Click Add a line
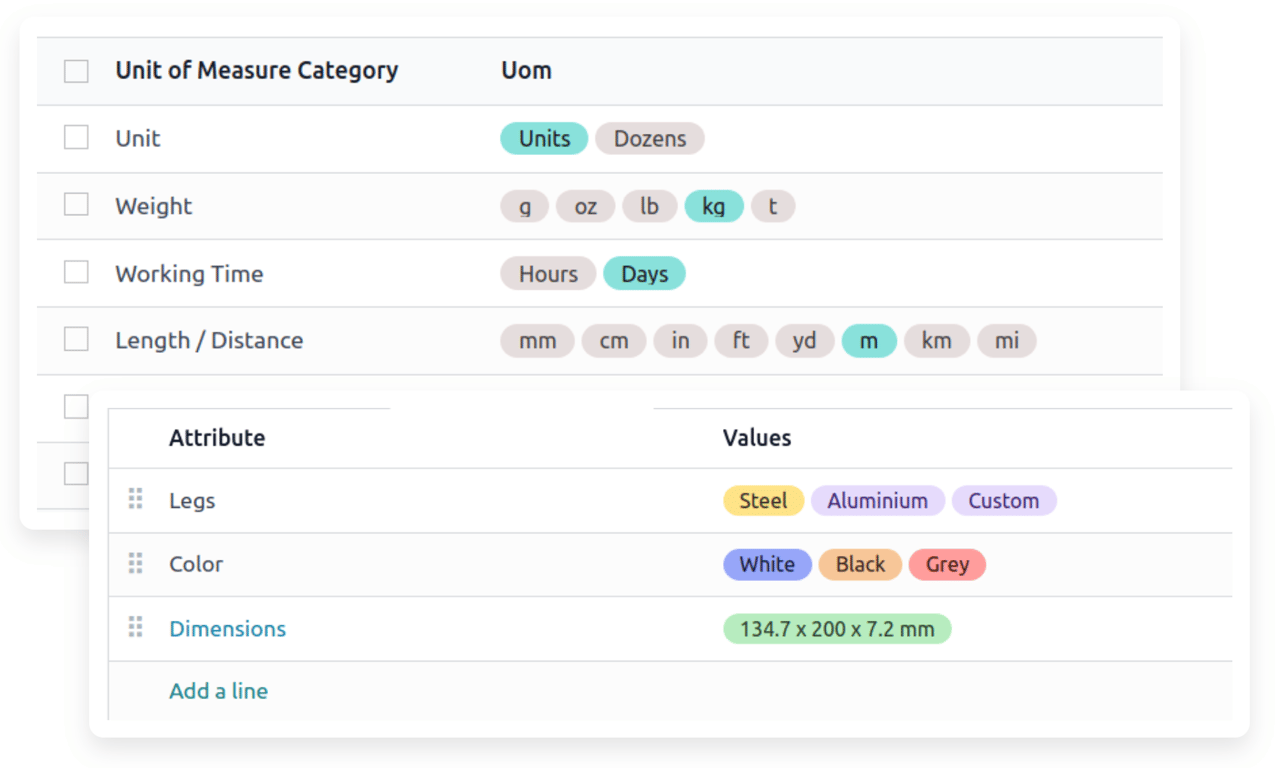The width and height of the screenshot is (1278, 768). point(218,690)
